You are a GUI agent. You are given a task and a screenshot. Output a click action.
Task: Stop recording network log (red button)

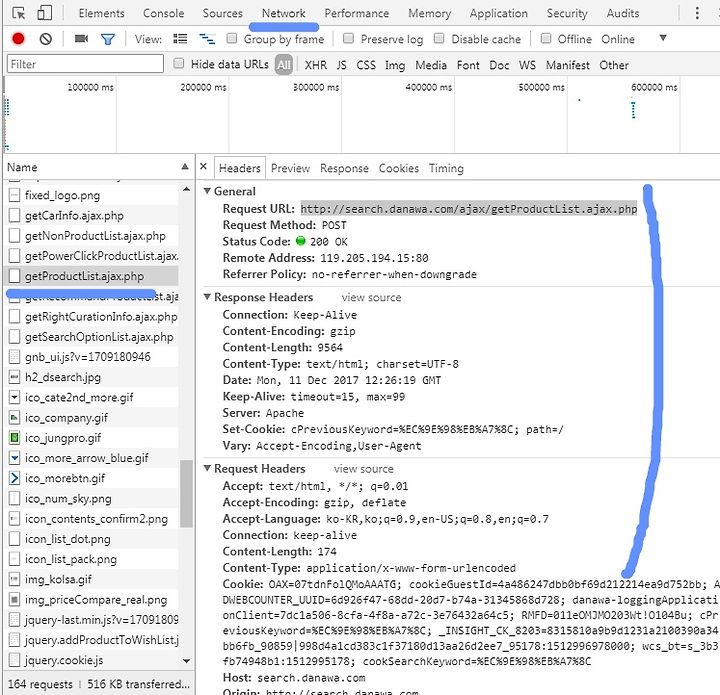click(x=18, y=39)
